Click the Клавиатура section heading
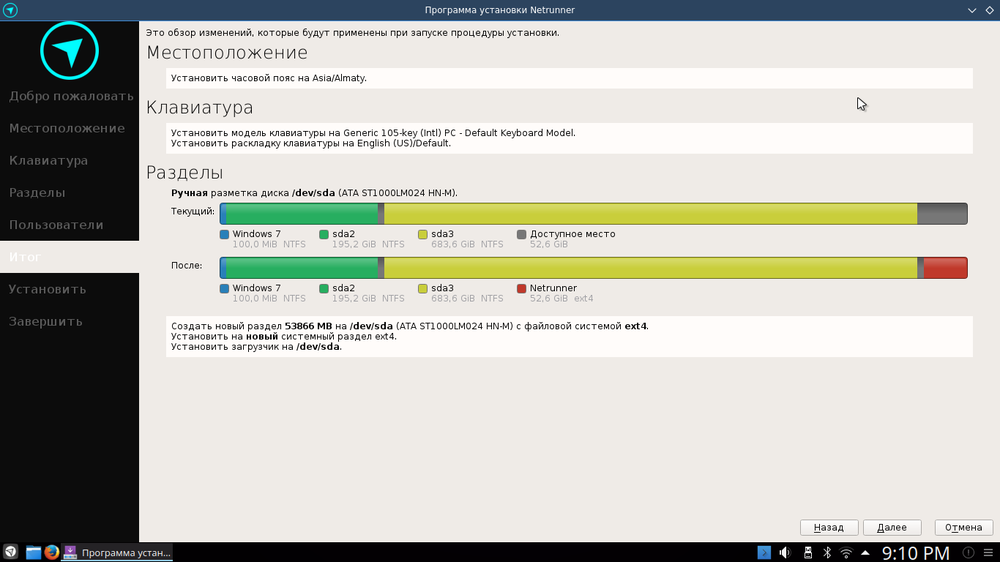Viewport: 1000px width, 562px height. 200,107
